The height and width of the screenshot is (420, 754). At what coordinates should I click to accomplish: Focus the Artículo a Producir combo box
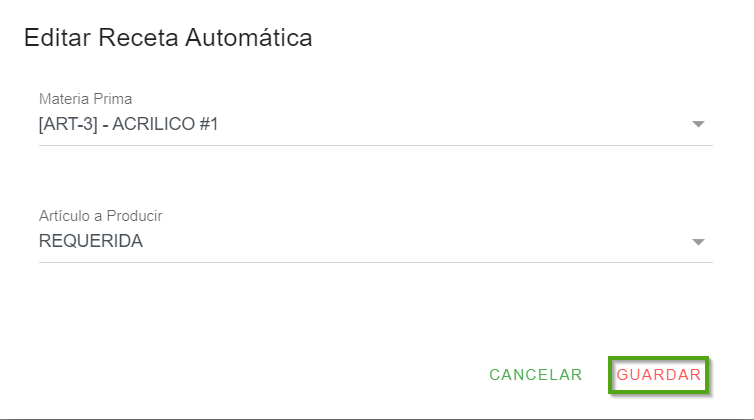(x=375, y=241)
